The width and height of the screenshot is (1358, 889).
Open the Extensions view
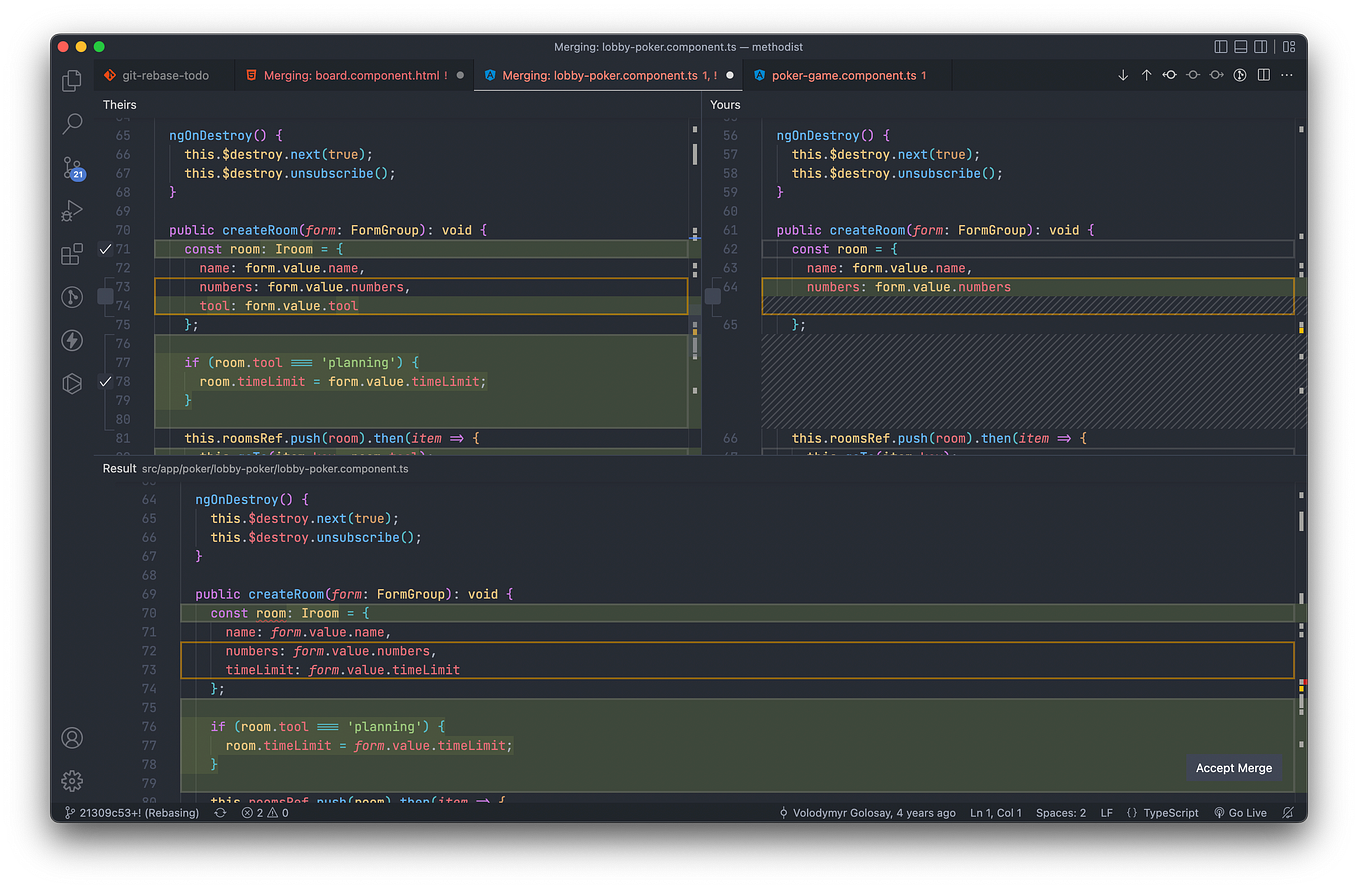(71, 254)
